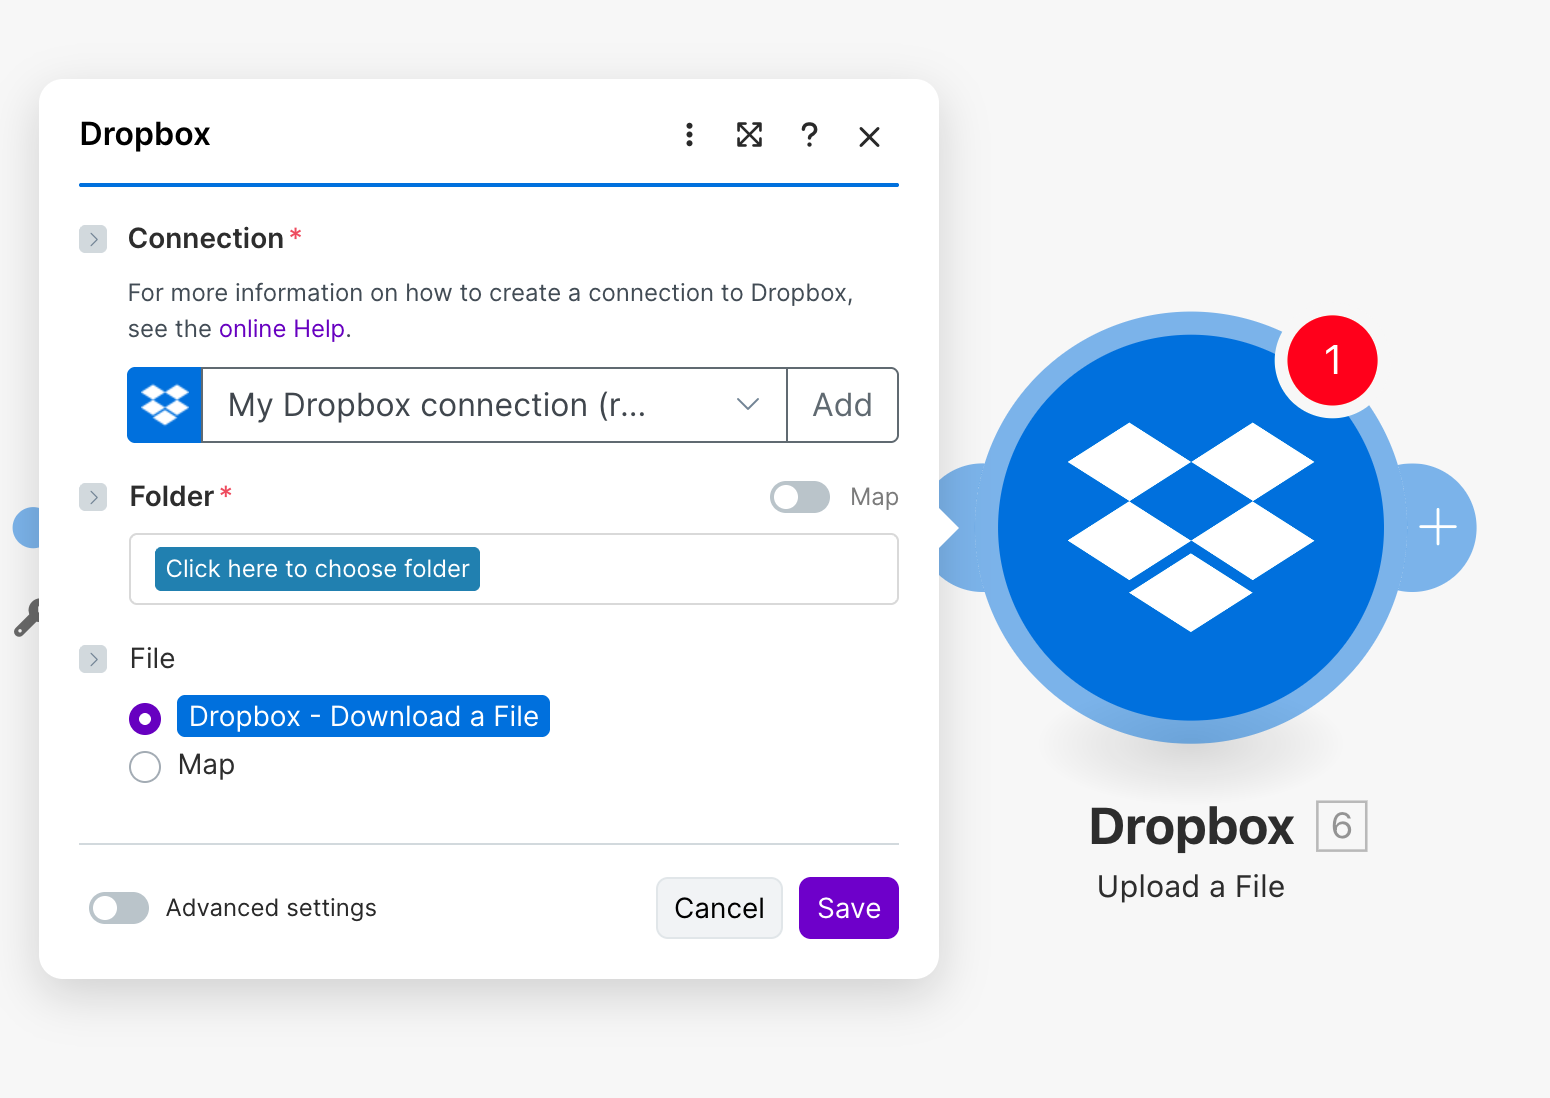The width and height of the screenshot is (1550, 1098).
Task: Add another module with the plus icon
Action: 1438,527
